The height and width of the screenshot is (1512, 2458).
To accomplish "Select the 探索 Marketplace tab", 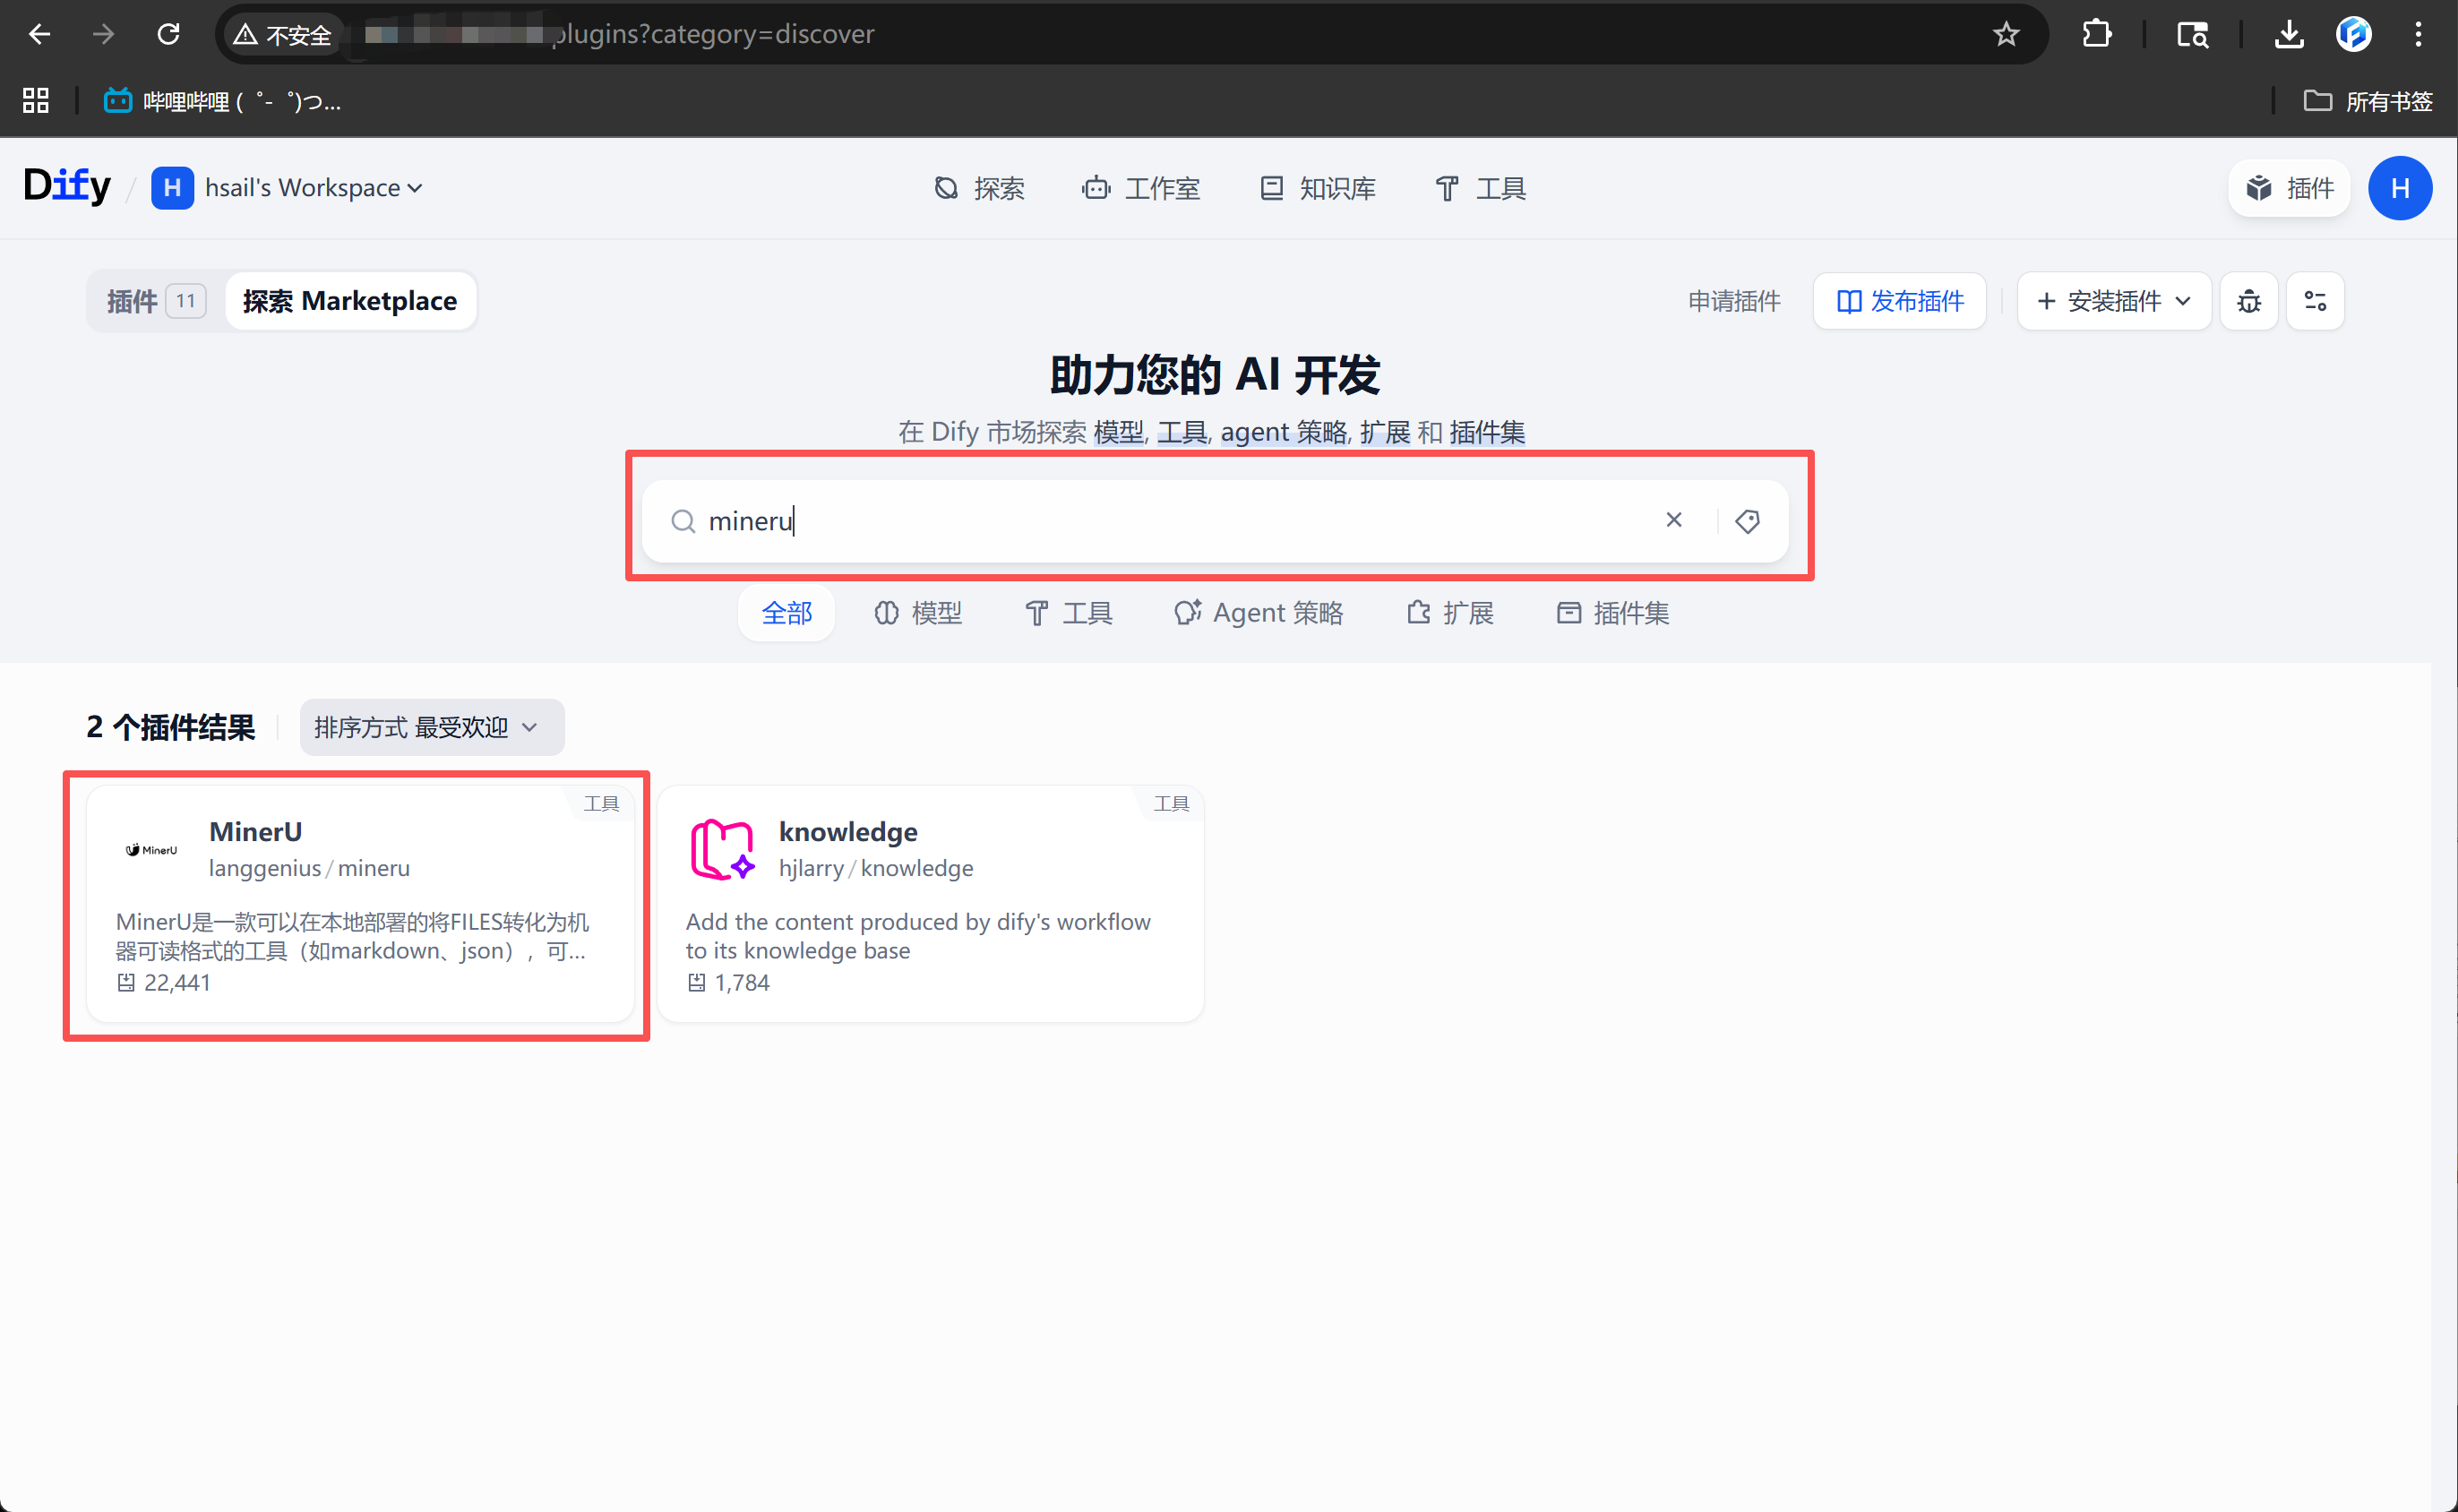I will point(350,301).
